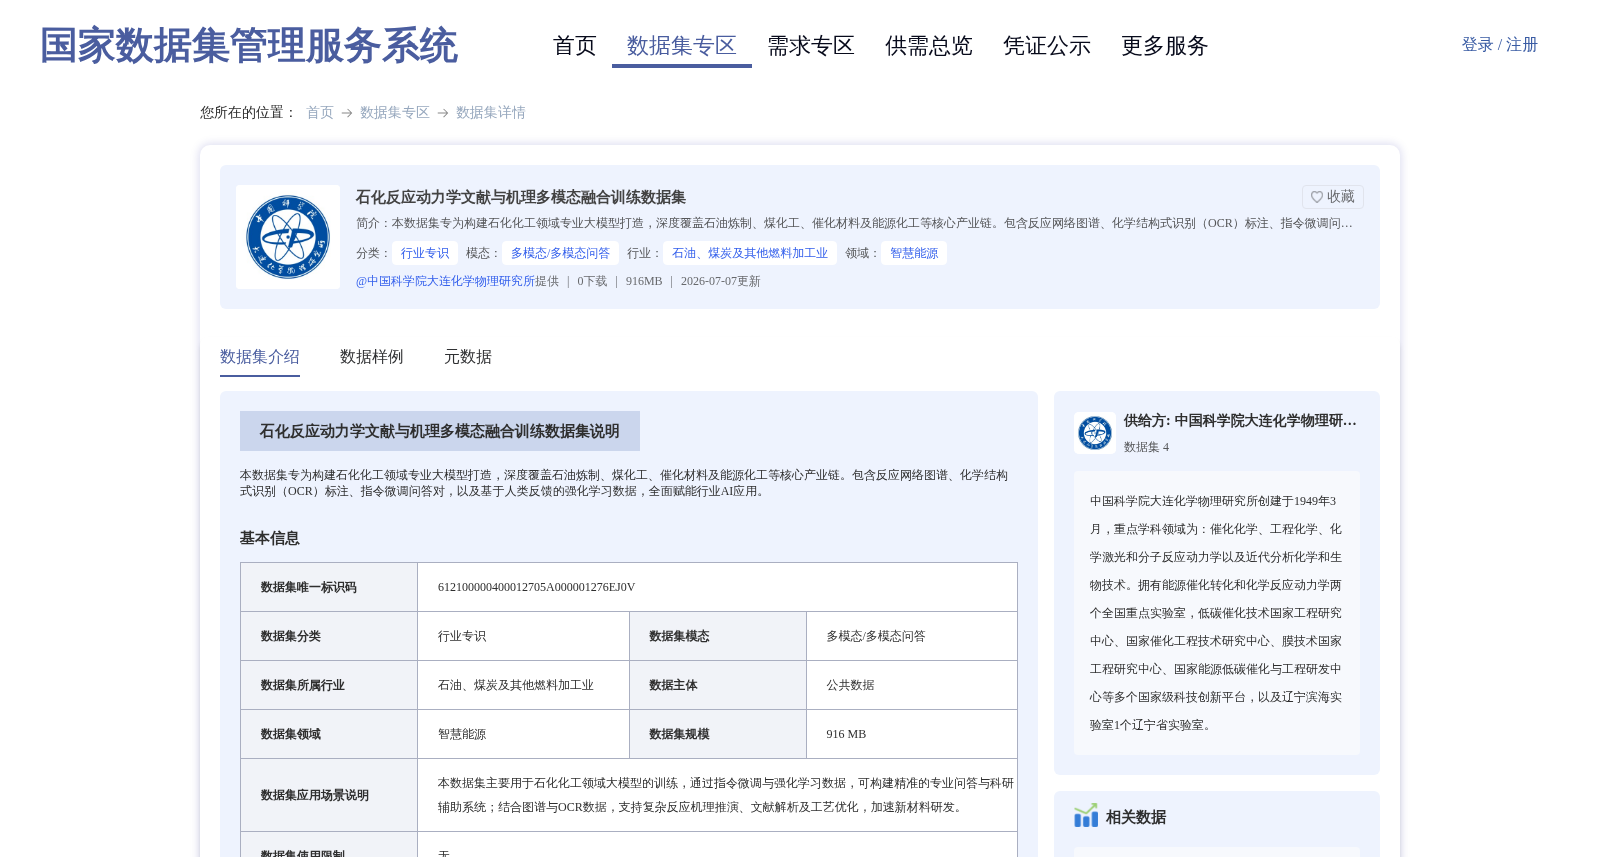Click the 公共数据 value cell
1600x857 pixels.
pos(912,685)
